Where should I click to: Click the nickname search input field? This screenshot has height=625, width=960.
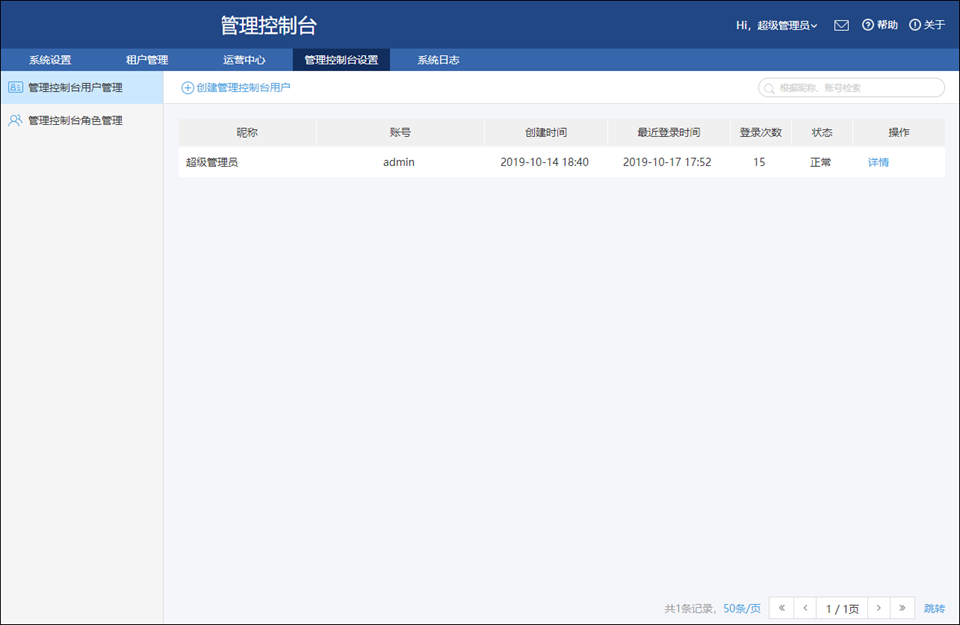[x=850, y=88]
